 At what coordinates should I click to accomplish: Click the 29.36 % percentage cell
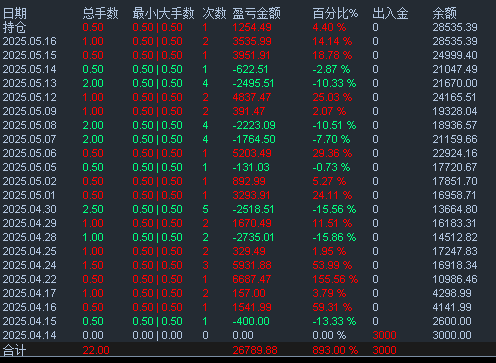click(332, 153)
